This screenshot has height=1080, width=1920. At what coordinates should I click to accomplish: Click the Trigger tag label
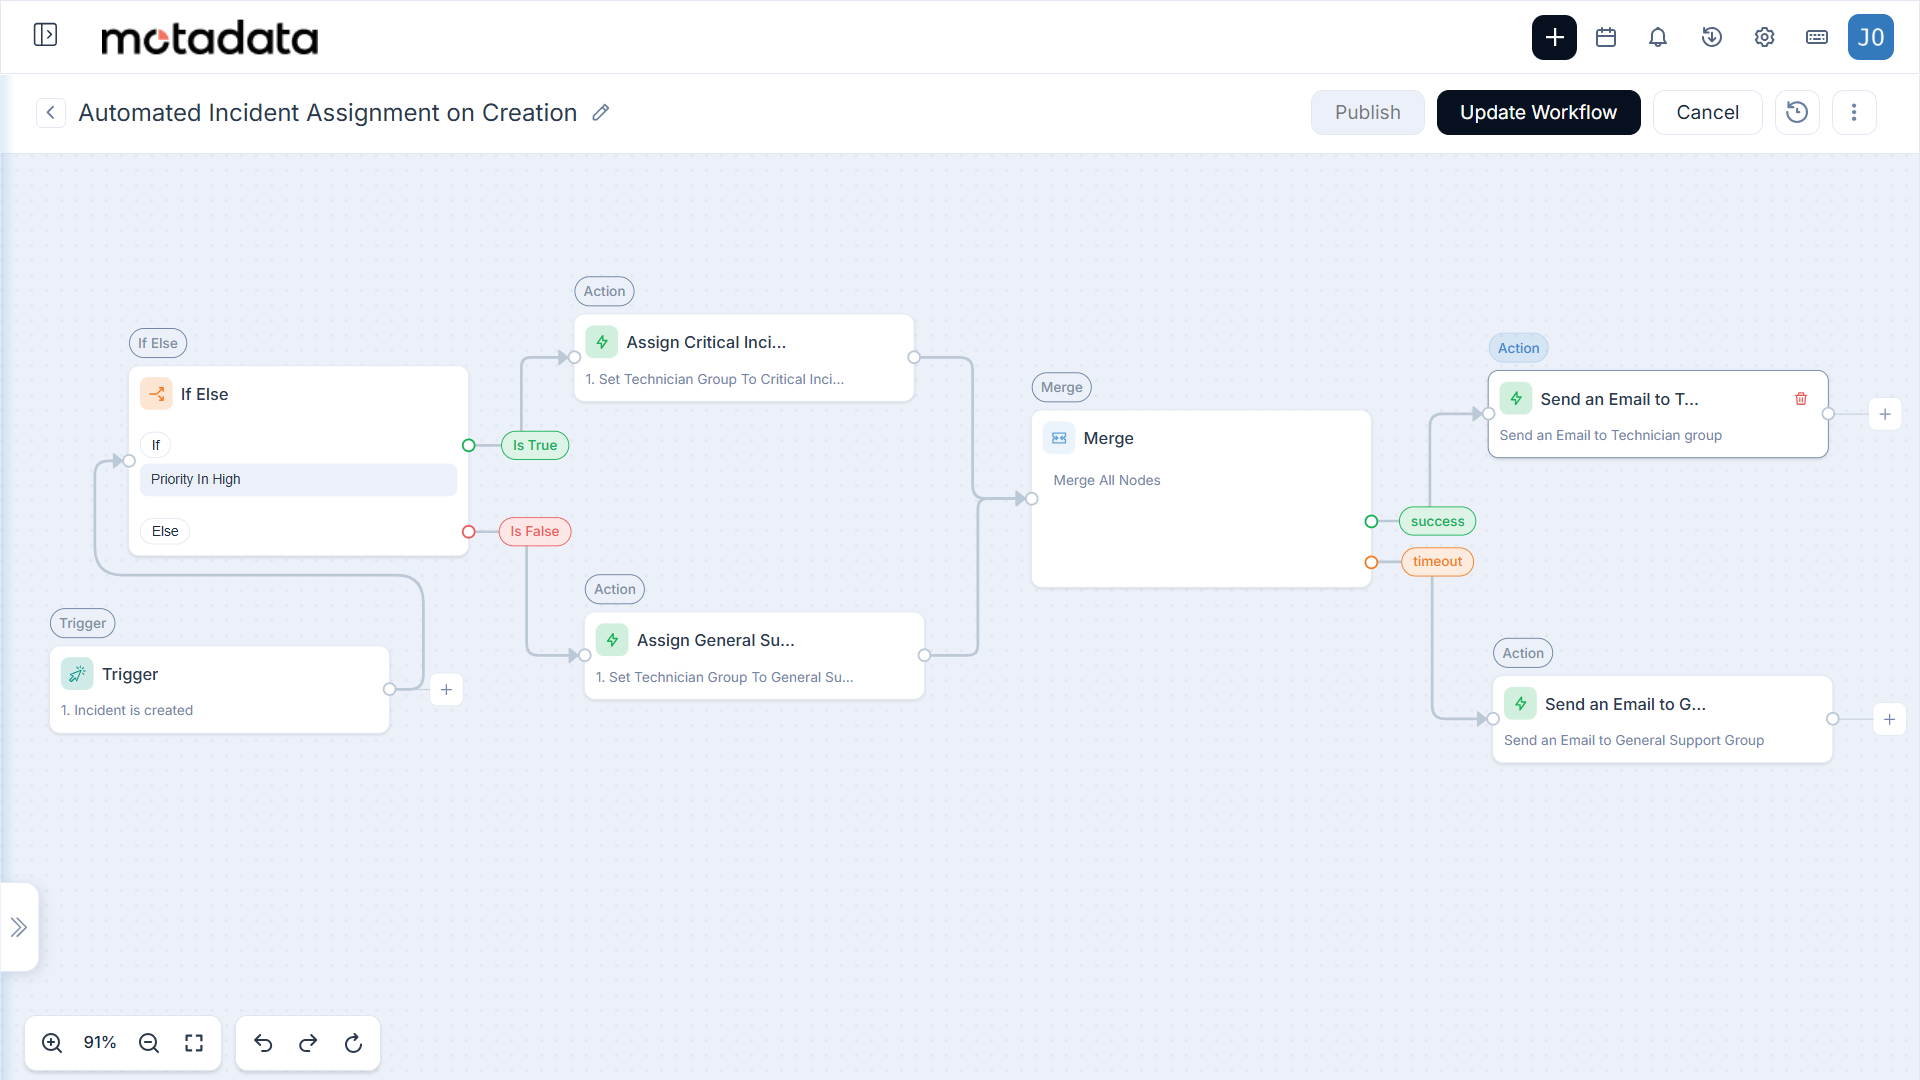pos(82,623)
